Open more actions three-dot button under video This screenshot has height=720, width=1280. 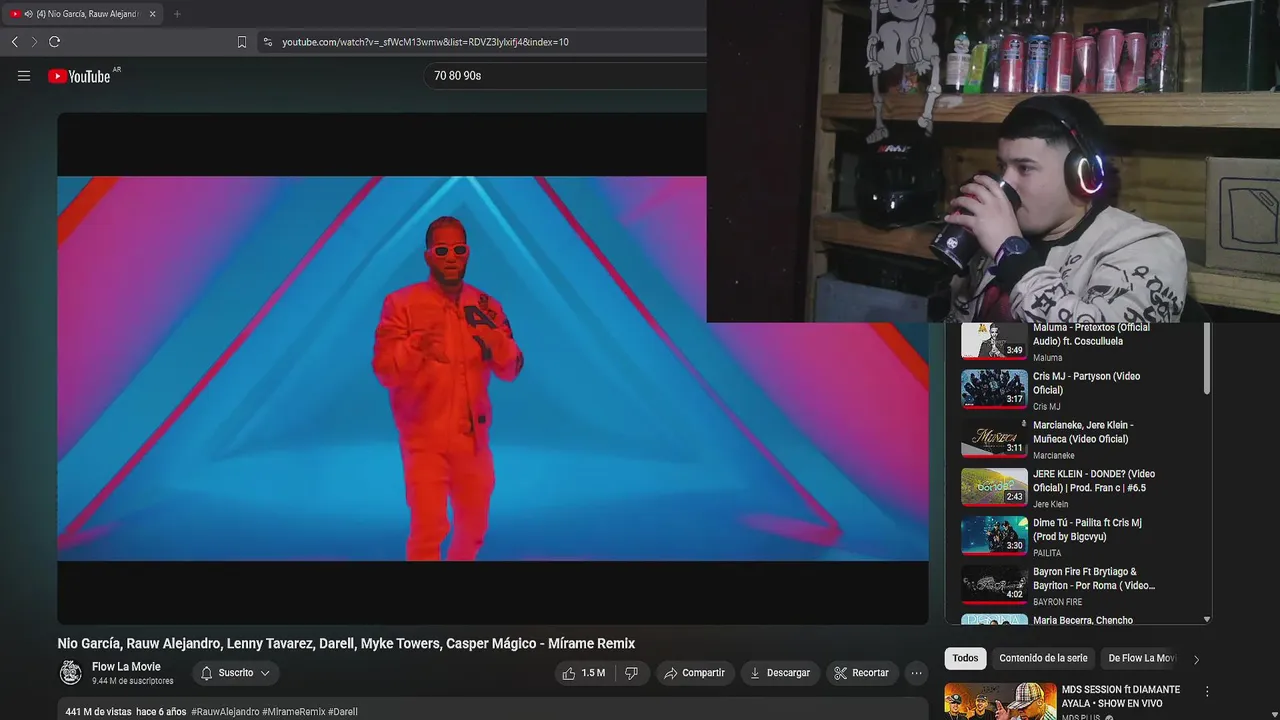tap(917, 673)
